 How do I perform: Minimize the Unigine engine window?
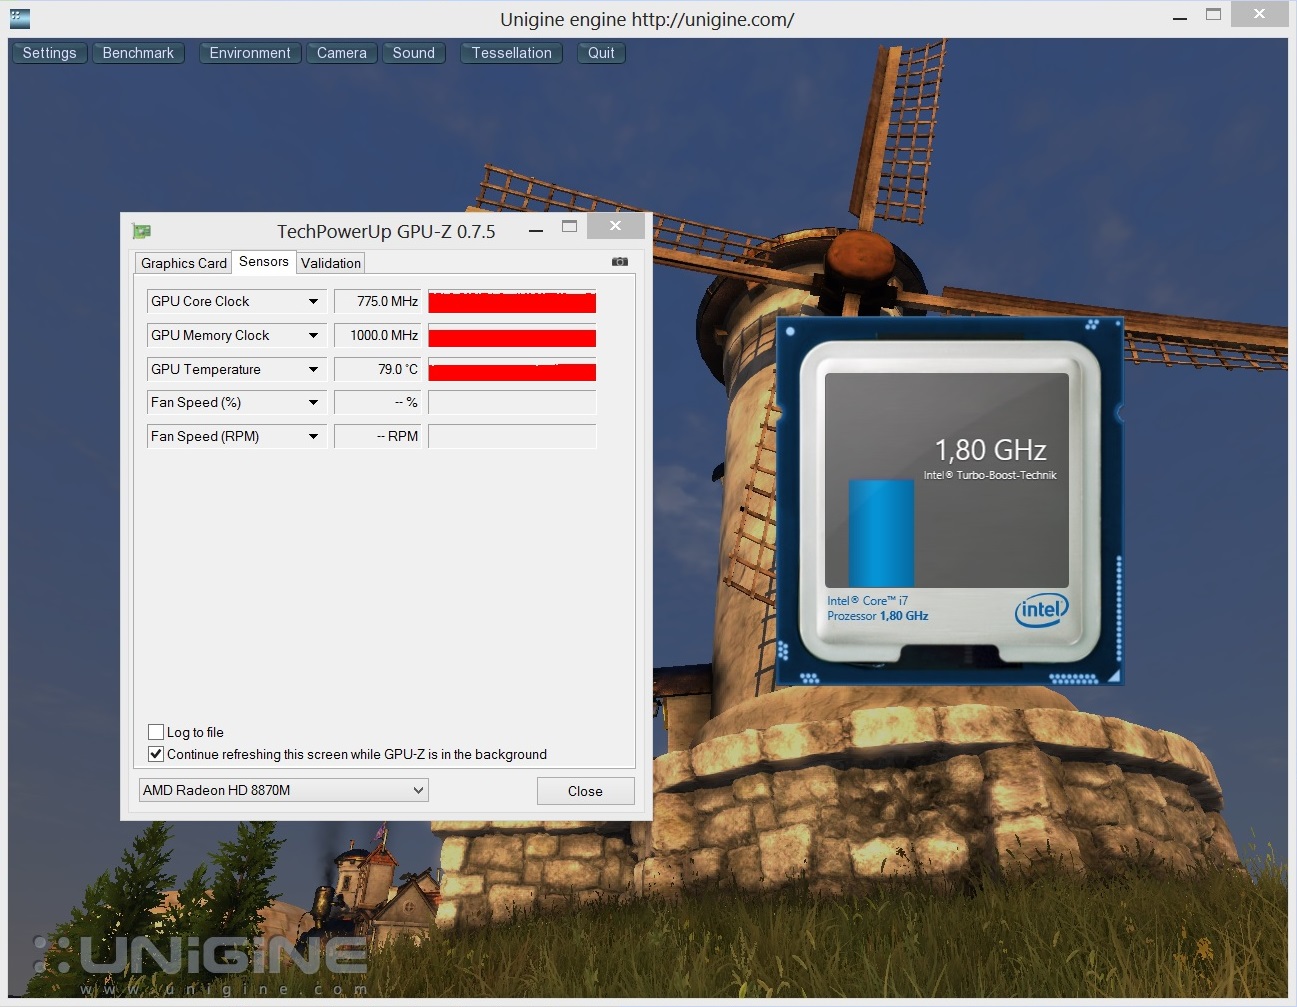[1180, 17]
